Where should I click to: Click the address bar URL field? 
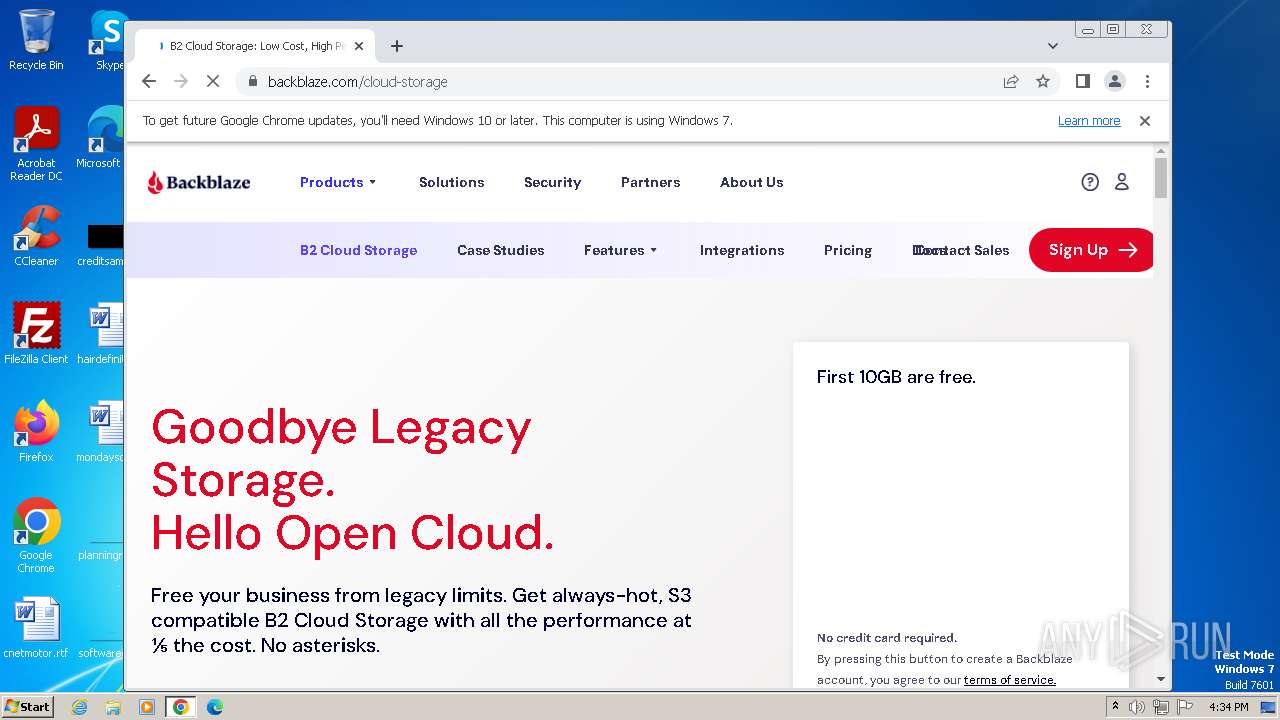620,82
